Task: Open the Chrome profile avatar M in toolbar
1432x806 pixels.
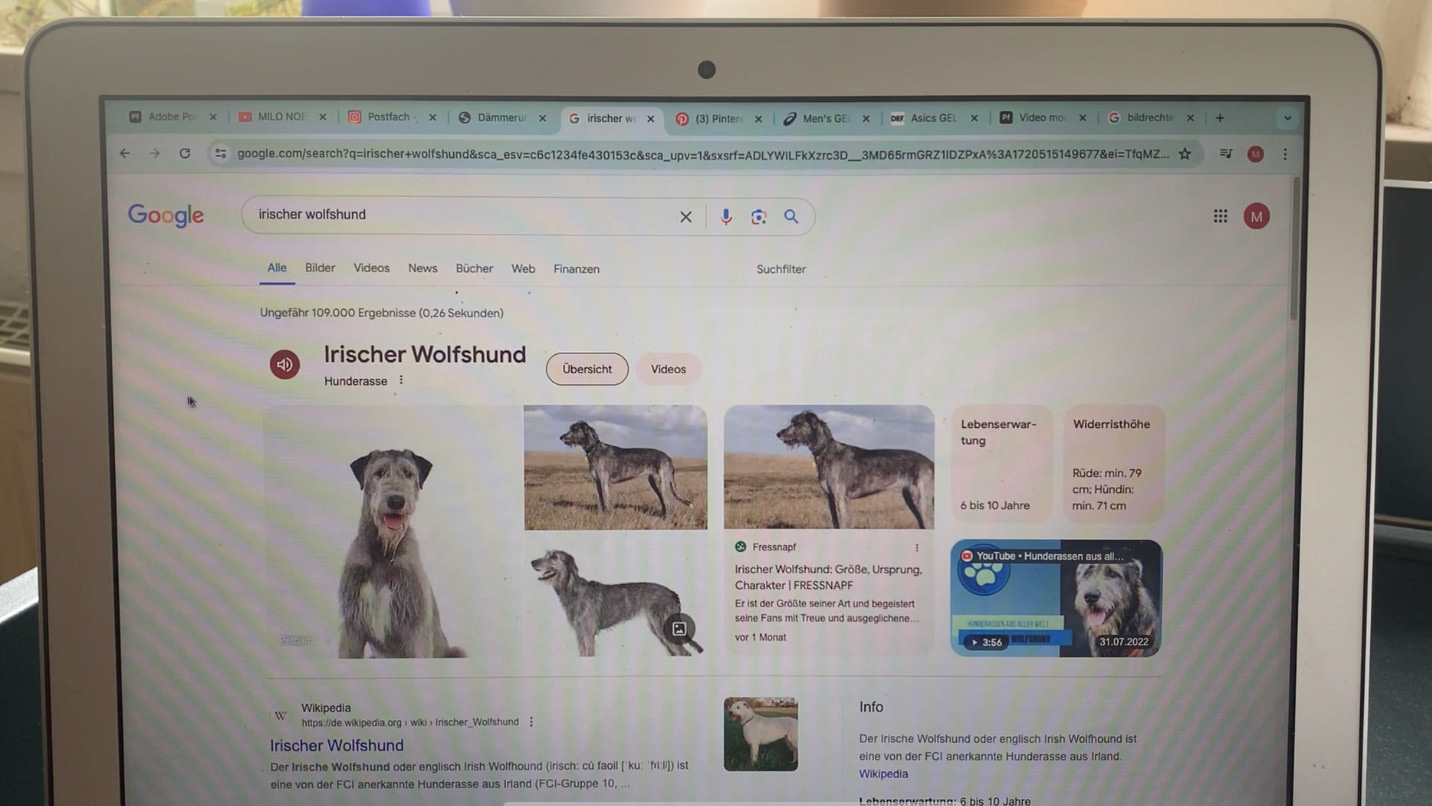Action: point(1256,154)
